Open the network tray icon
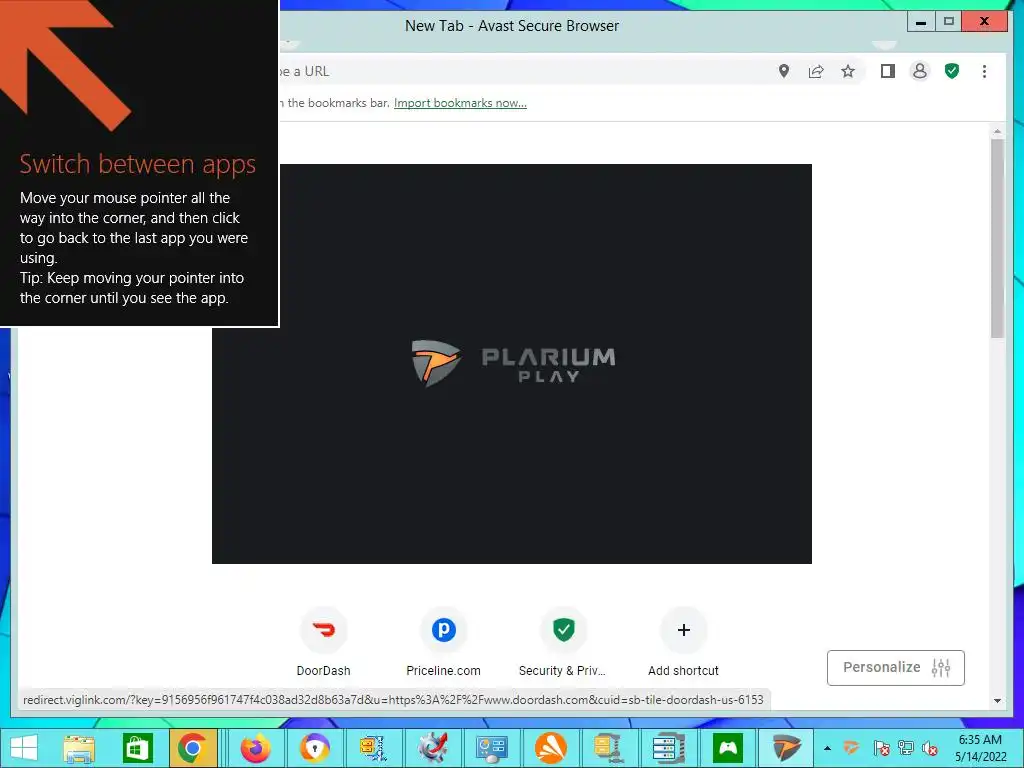This screenshot has width=1024, height=768. 906,748
